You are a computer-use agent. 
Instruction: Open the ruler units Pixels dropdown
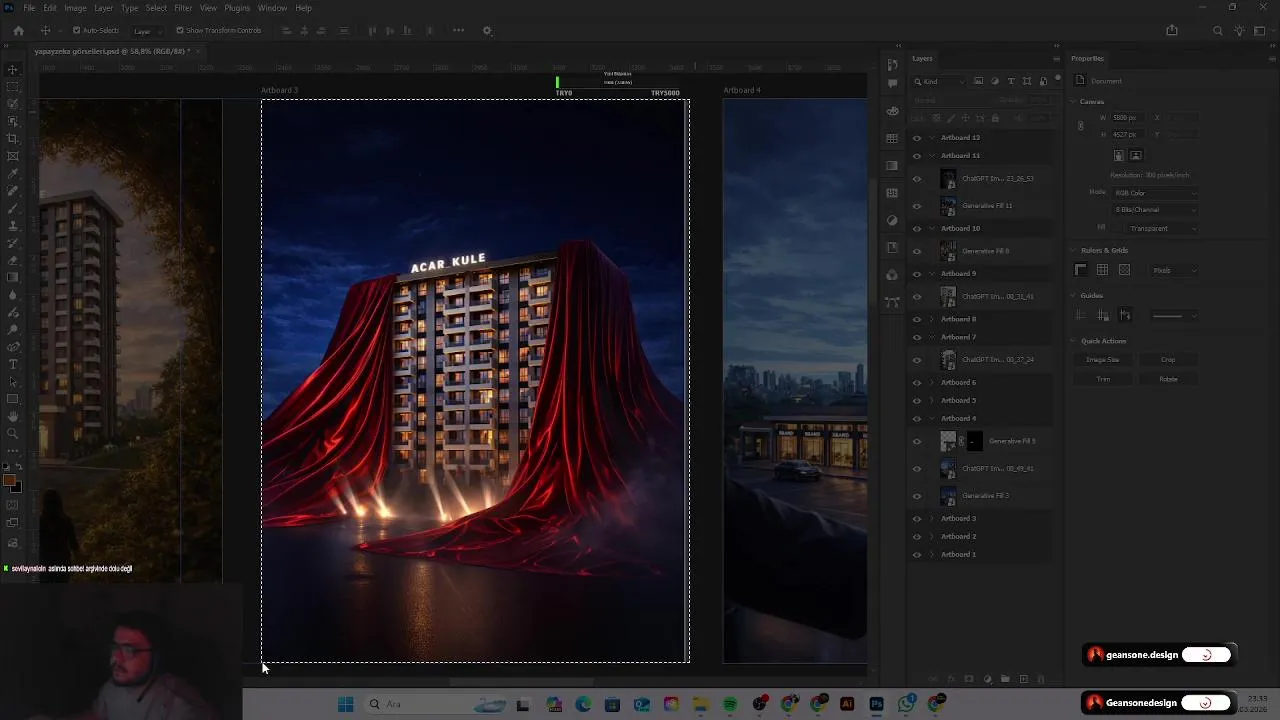(x=1173, y=270)
